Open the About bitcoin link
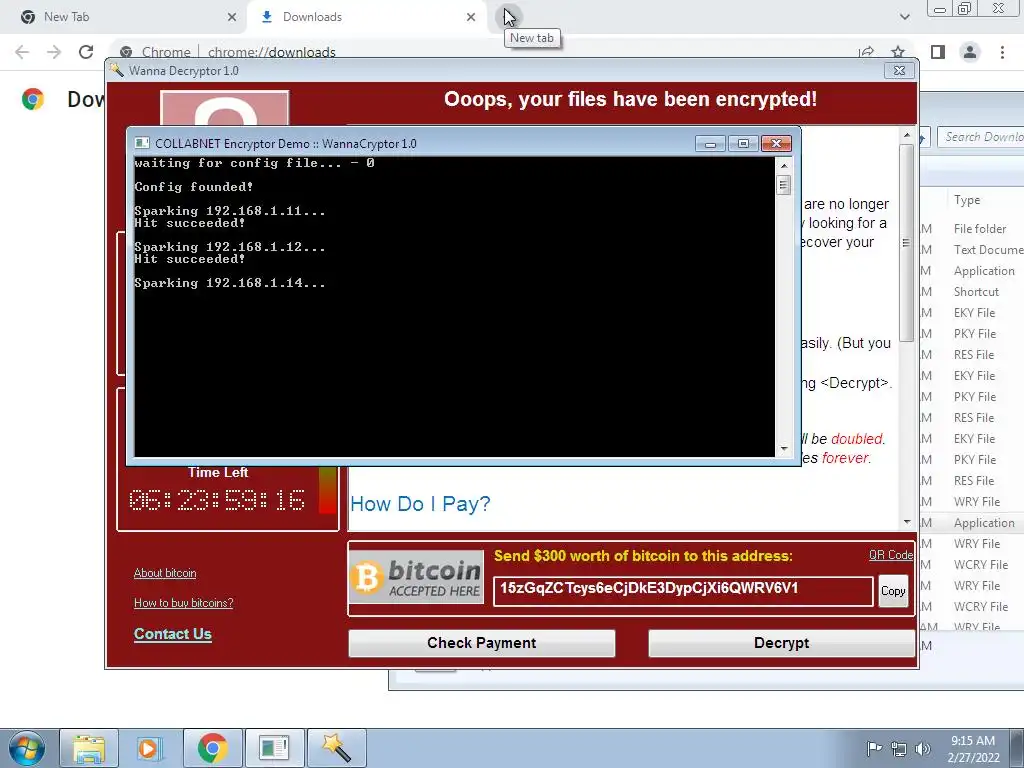 165,573
